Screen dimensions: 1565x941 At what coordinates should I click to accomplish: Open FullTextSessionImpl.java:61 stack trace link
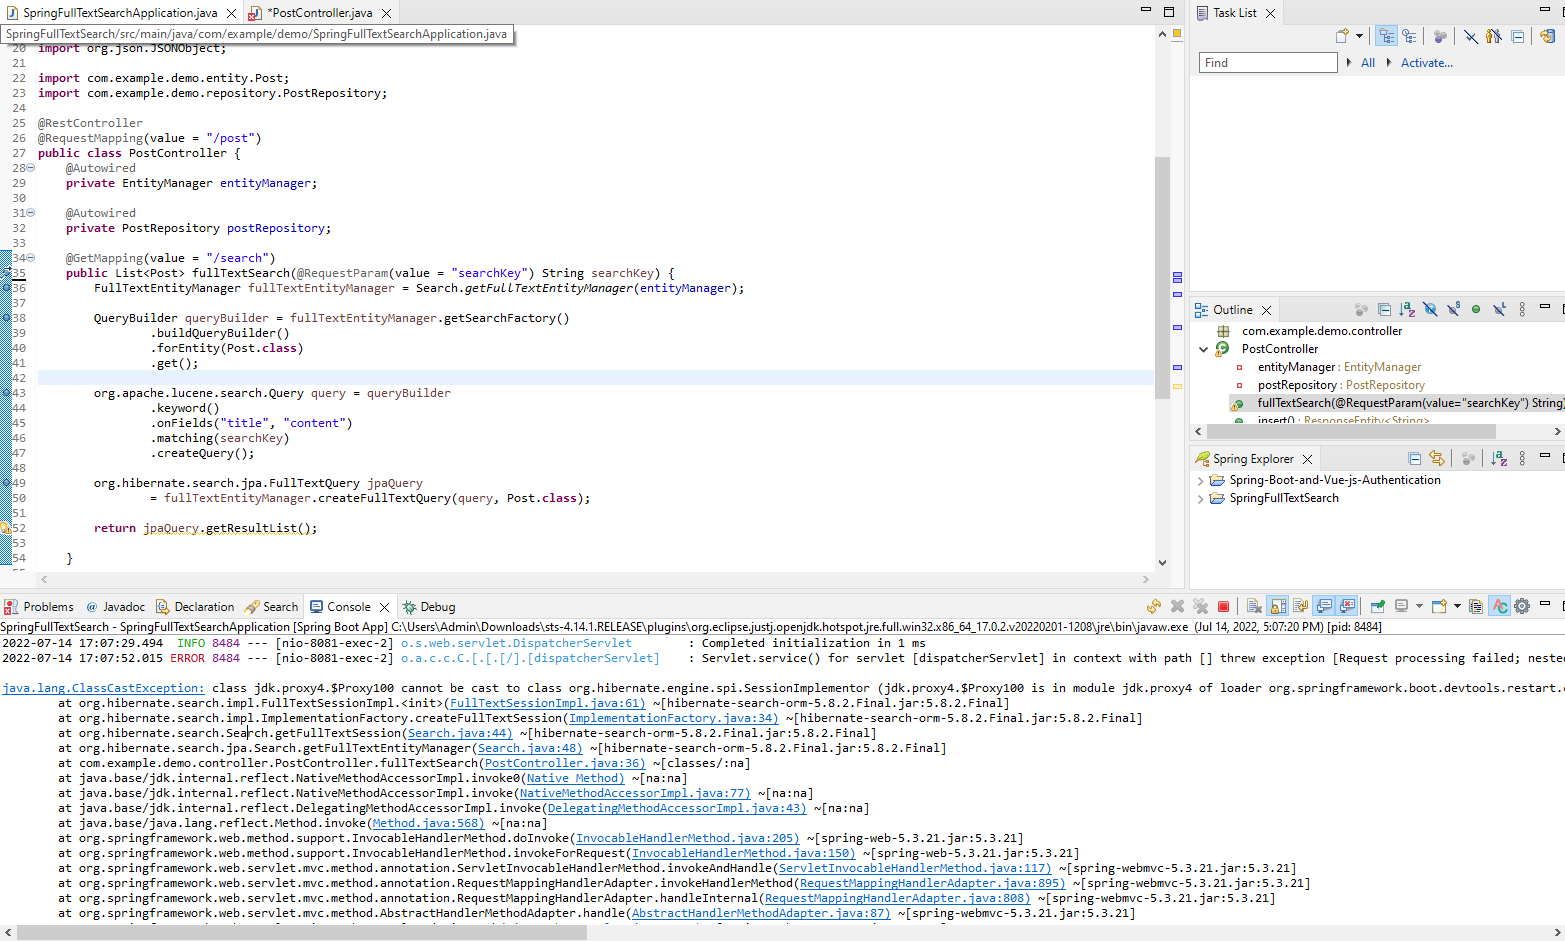pyautogui.click(x=547, y=703)
